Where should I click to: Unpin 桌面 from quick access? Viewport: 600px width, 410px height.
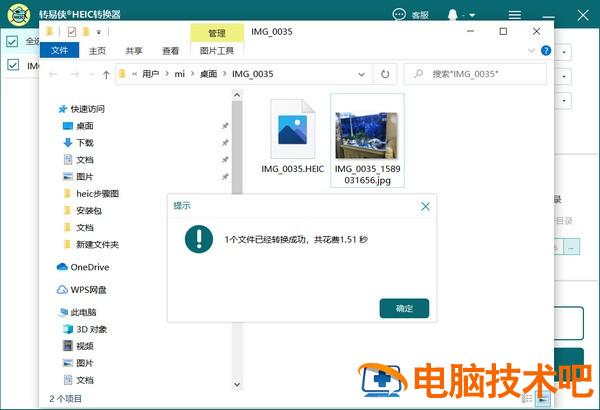tap(225, 126)
